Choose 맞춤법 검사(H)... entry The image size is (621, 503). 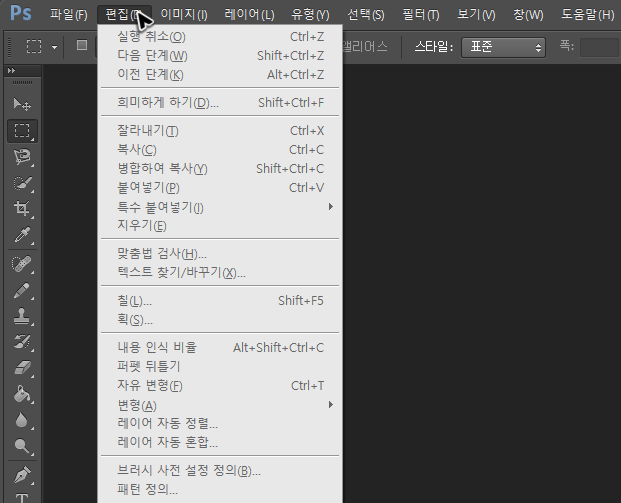pyautogui.click(x=220, y=254)
